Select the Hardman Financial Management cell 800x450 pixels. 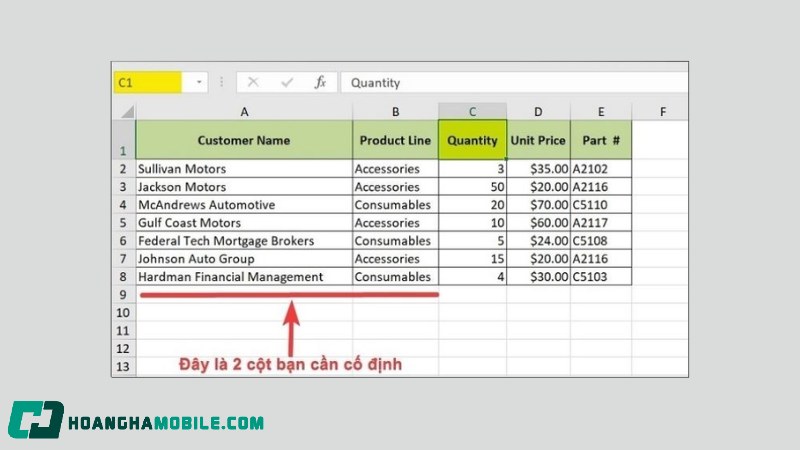pos(244,277)
